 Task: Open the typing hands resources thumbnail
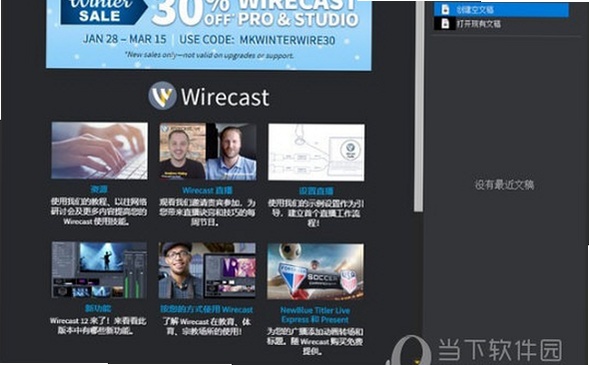100,151
